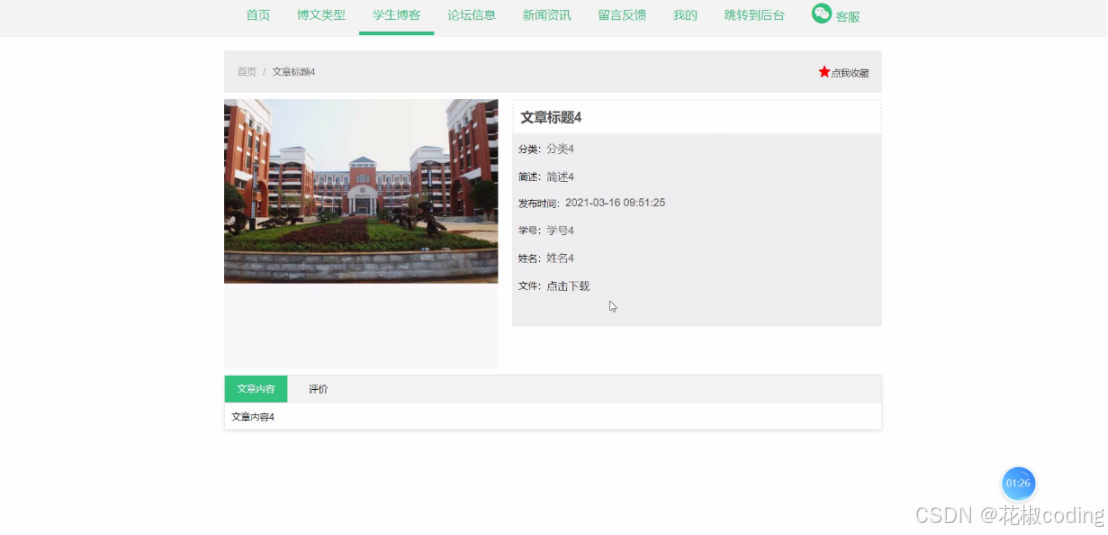
Task: Click the school building article image
Action: click(x=361, y=191)
